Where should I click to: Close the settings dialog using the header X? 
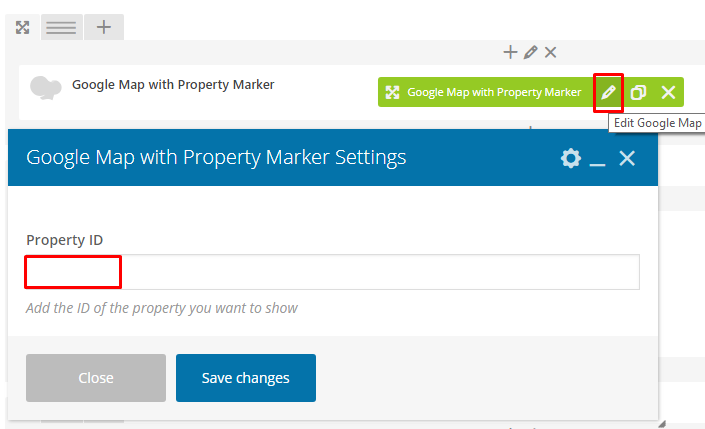627,158
